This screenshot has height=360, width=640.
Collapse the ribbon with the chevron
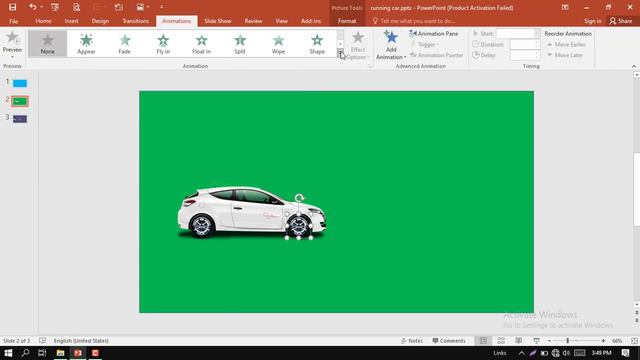coord(633,66)
